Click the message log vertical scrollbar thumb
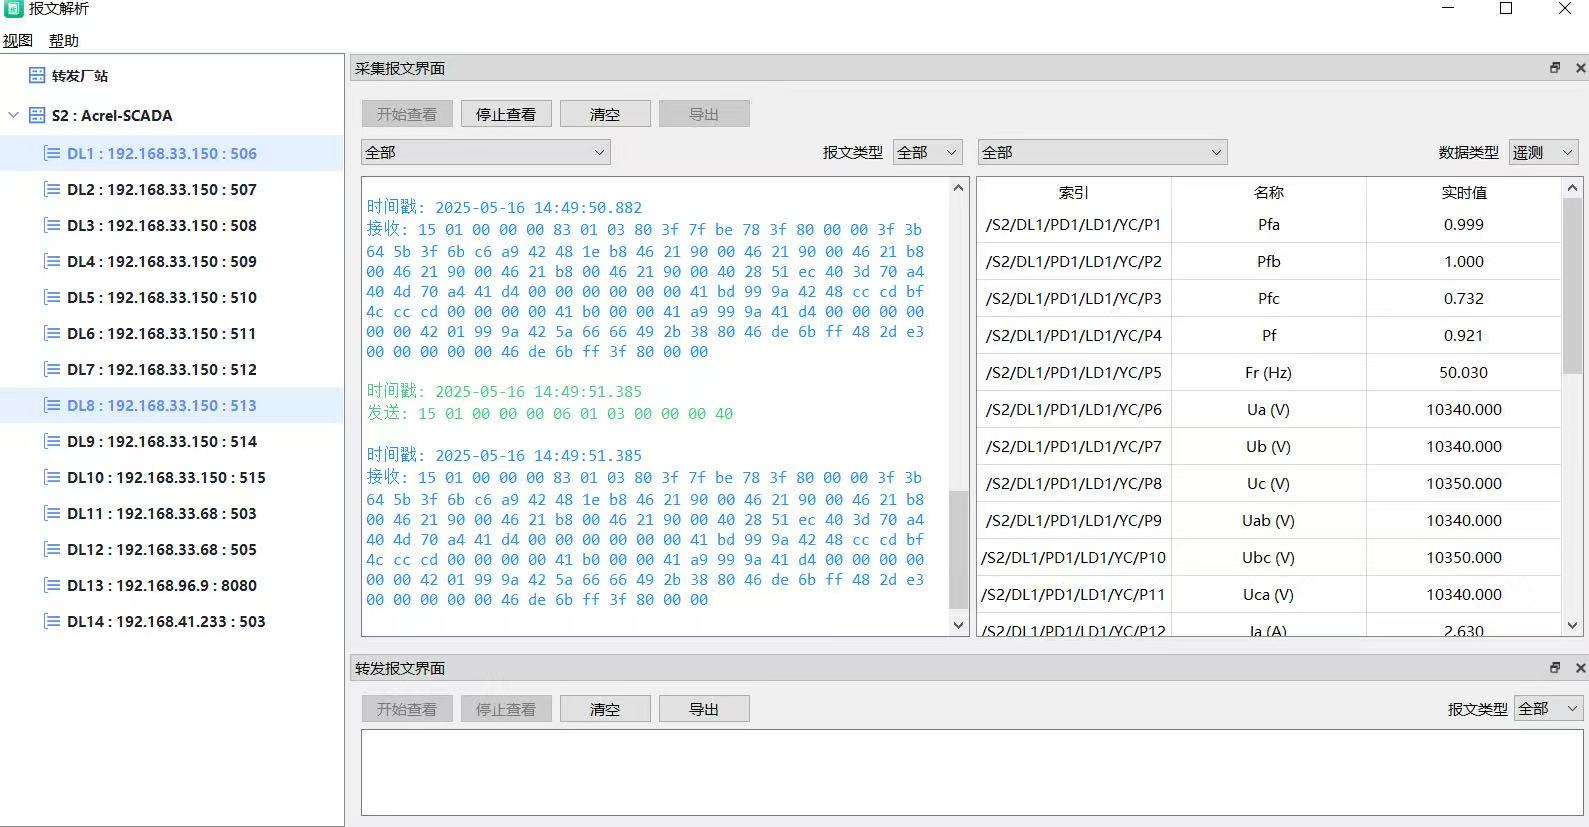This screenshot has width=1589, height=827. click(x=958, y=549)
